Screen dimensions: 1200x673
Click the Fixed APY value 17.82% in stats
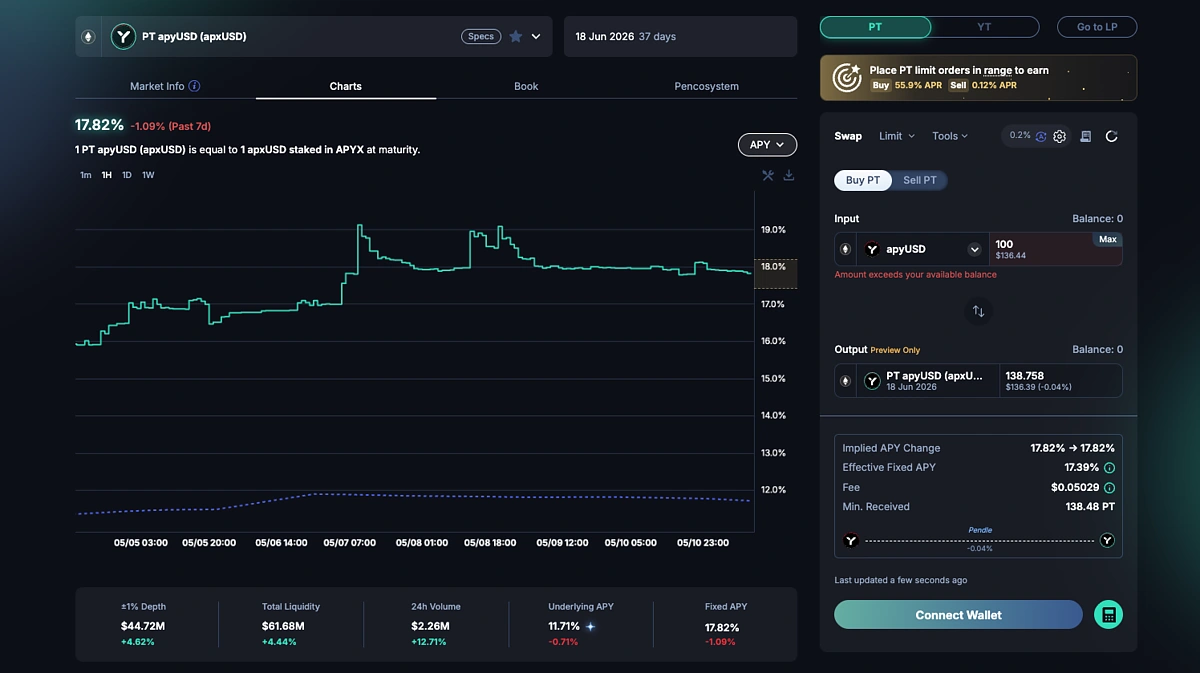(721, 628)
